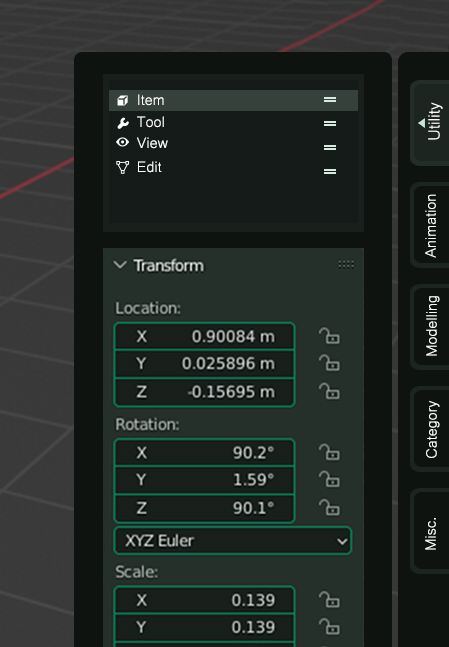Open the Modelling sidebar tab
The height and width of the screenshot is (647, 449).
click(430, 326)
